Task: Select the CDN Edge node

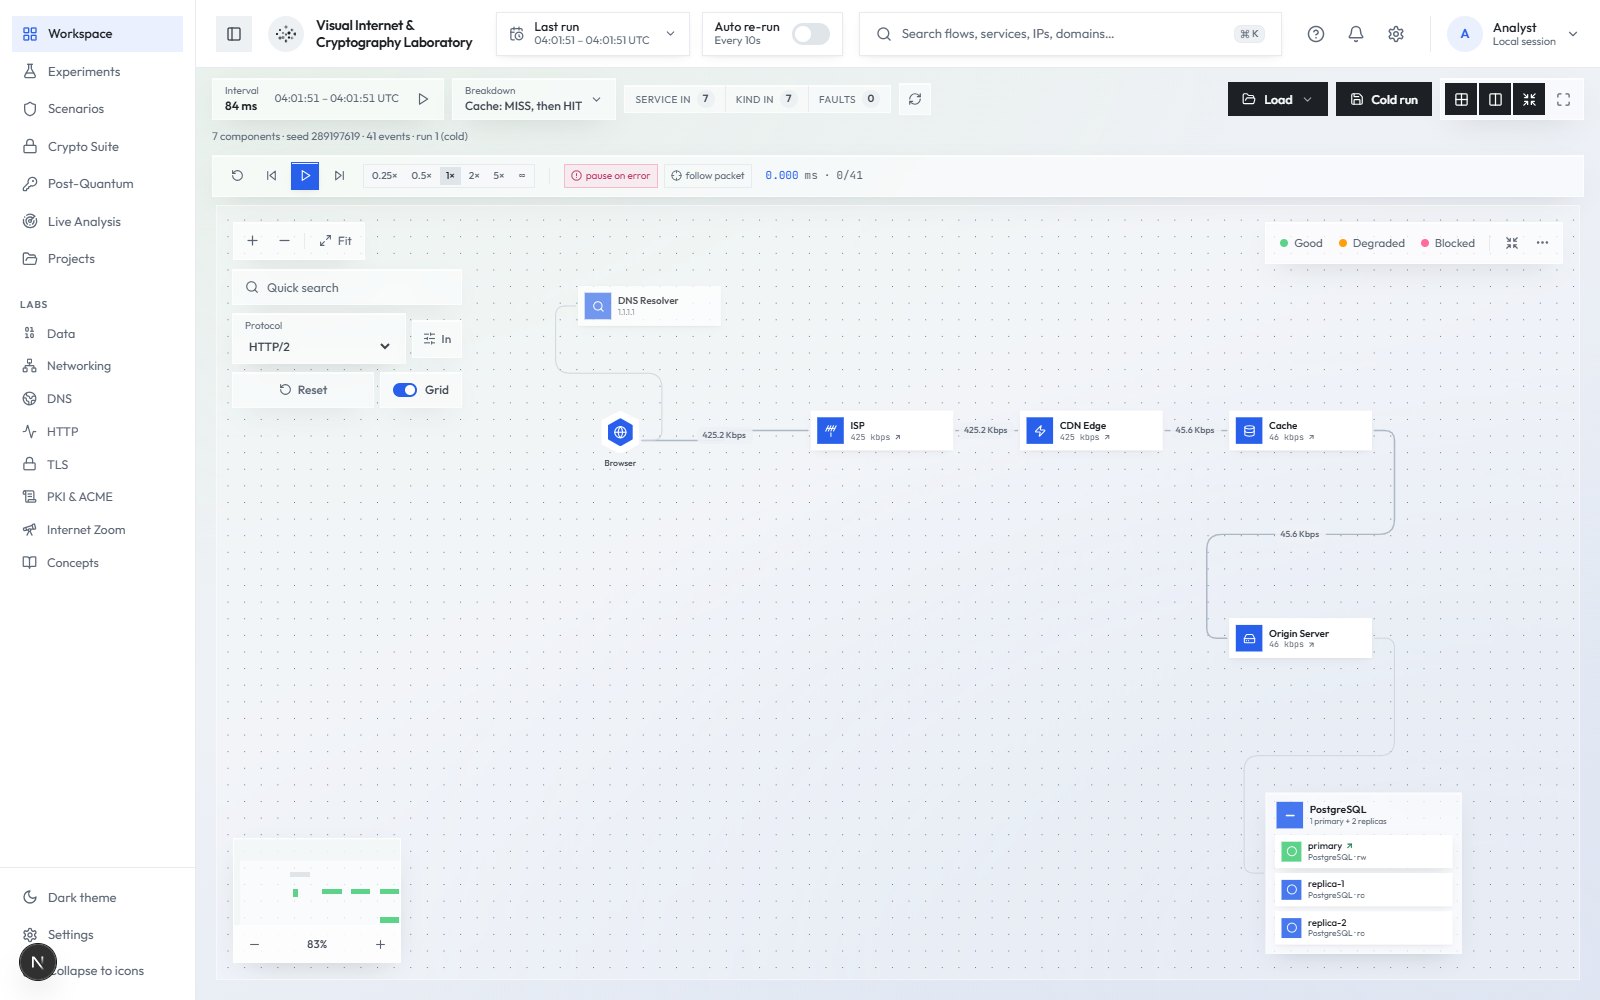Action: tap(1092, 431)
